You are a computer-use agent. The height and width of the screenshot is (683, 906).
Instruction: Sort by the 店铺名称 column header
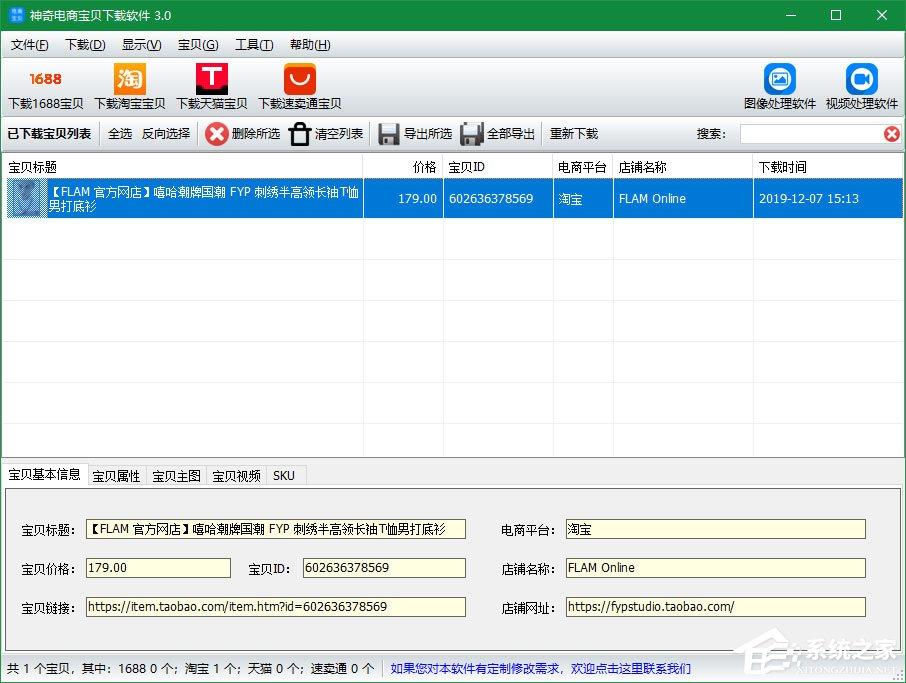coord(683,167)
